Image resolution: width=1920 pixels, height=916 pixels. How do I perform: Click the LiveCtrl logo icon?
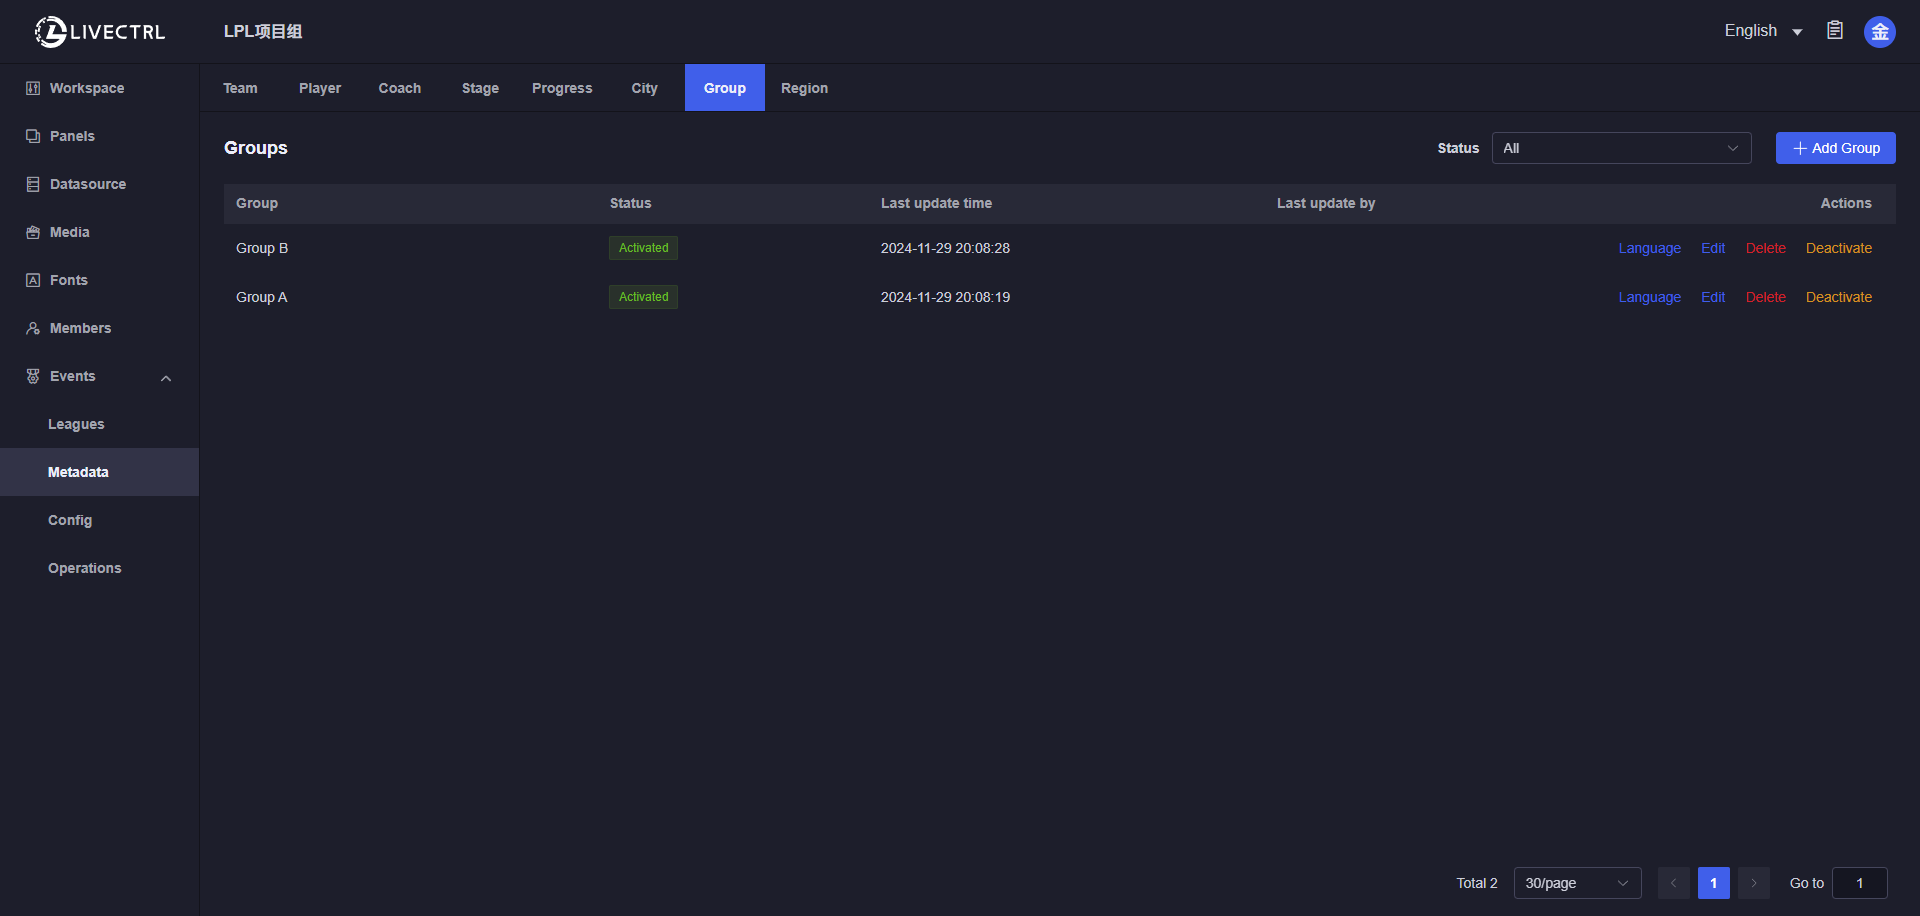pyautogui.click(x=50, y=32)
